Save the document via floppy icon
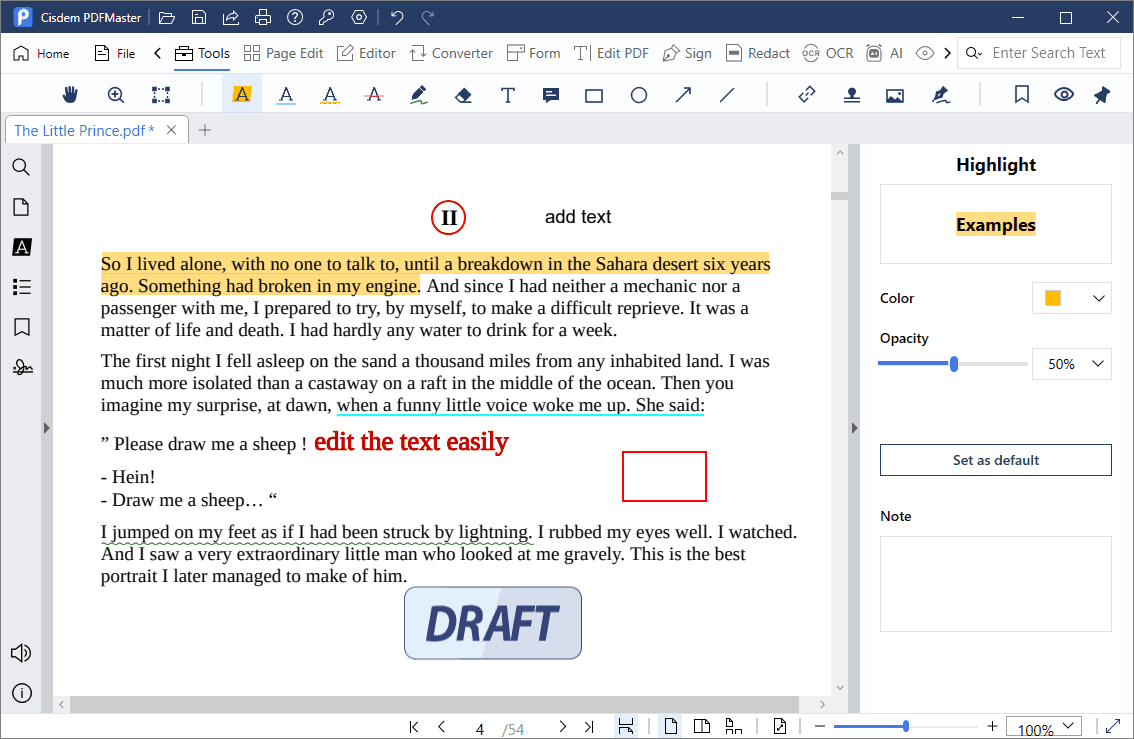The image size is (1134, 739). tap(199, 17)
